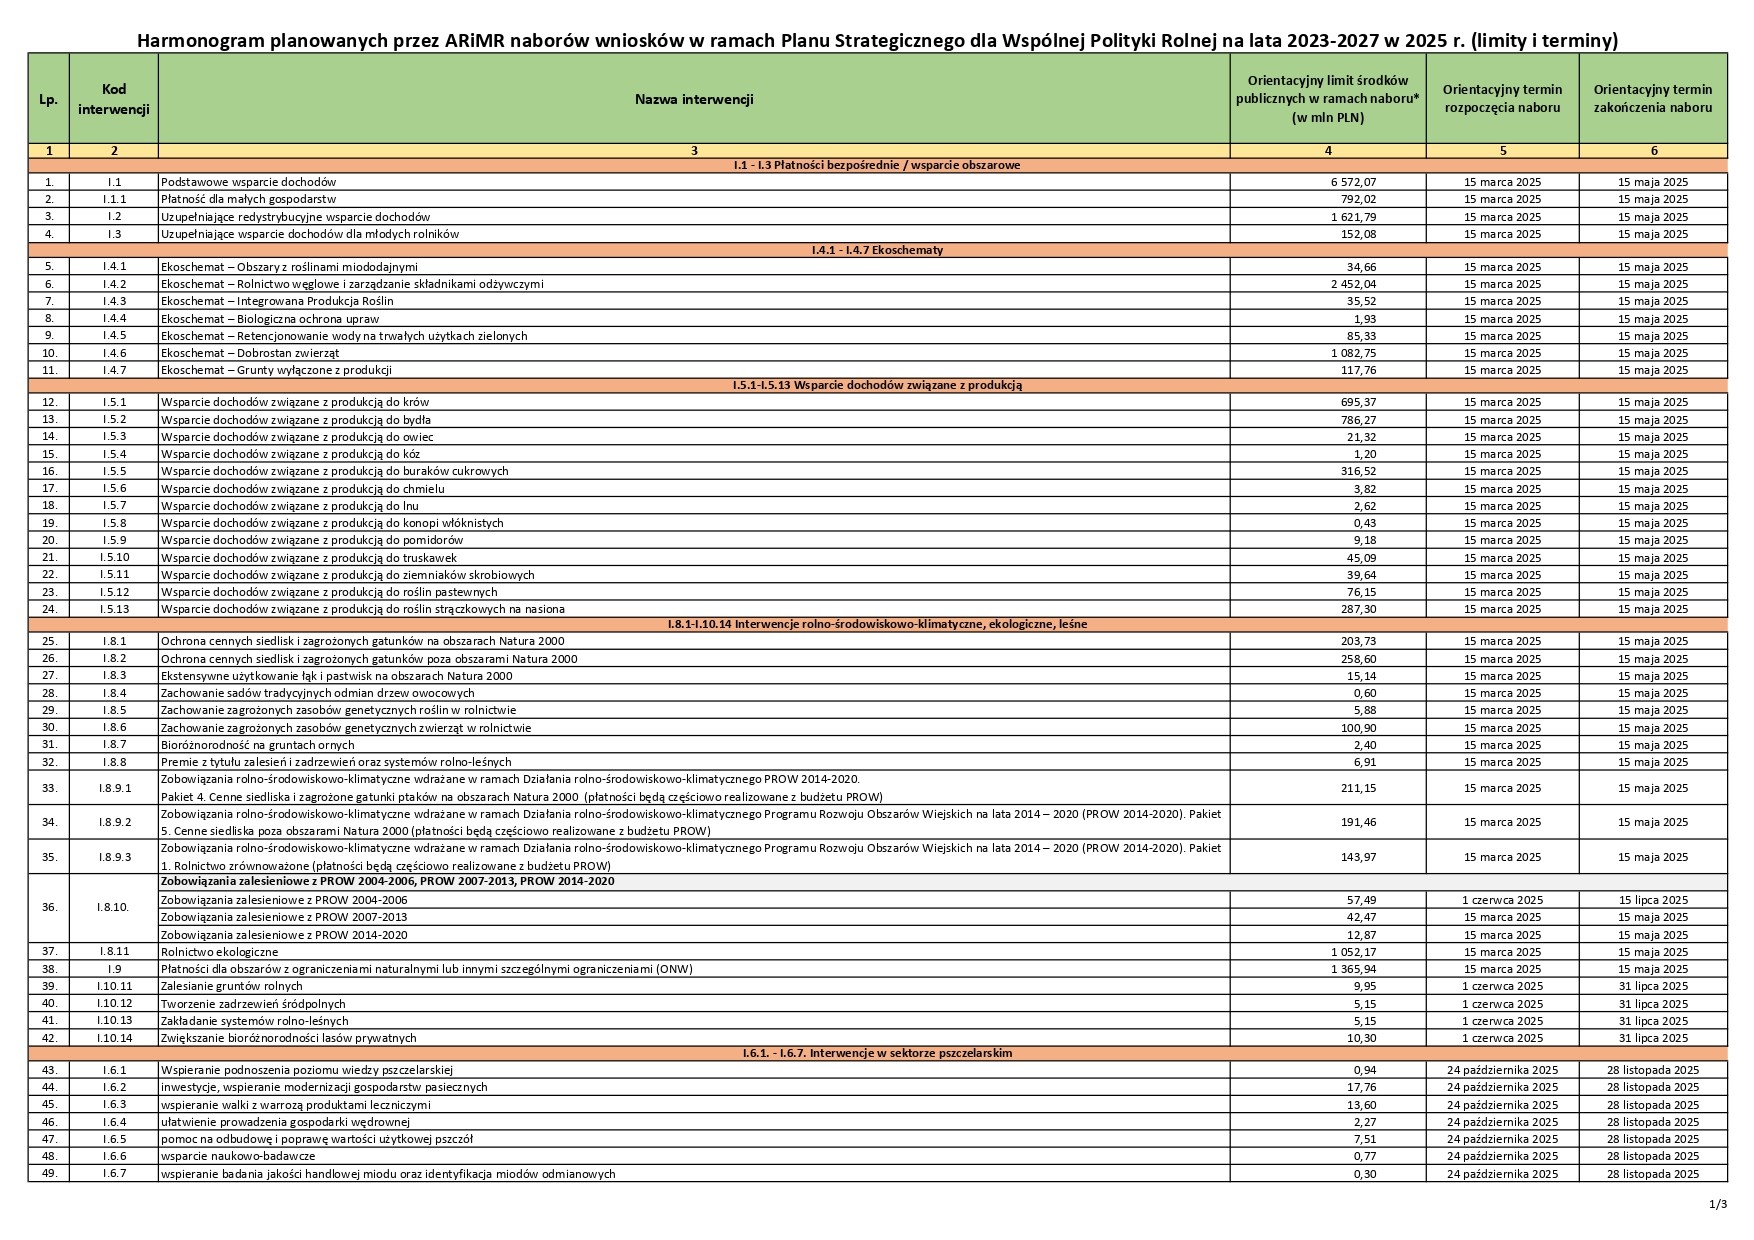Click the document title heading at top
This screenshot has width=1754, height=1240.
877,40
